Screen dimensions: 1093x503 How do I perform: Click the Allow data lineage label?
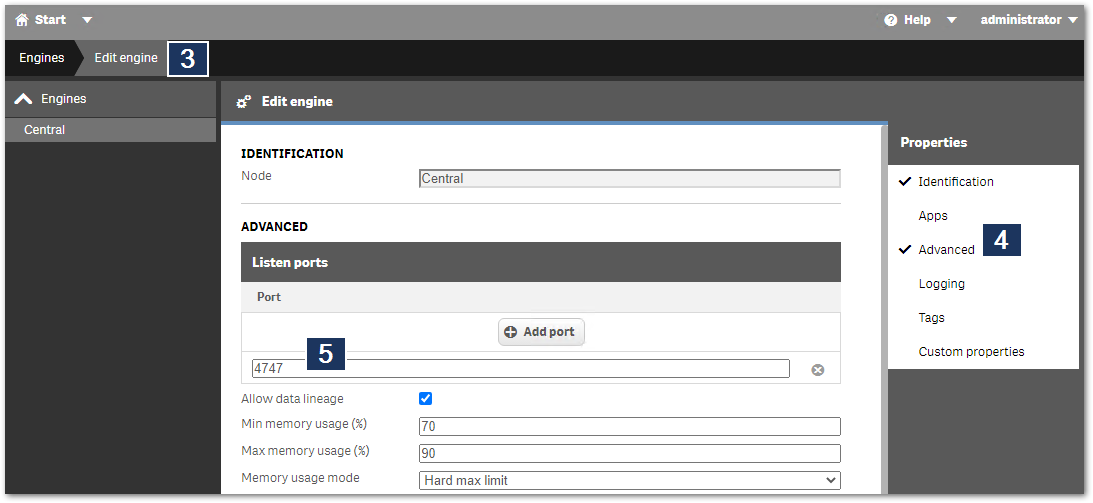coord(292,399)
